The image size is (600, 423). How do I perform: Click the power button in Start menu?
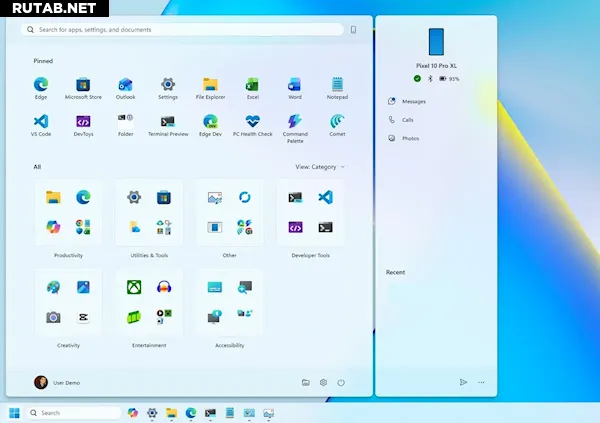341,382
